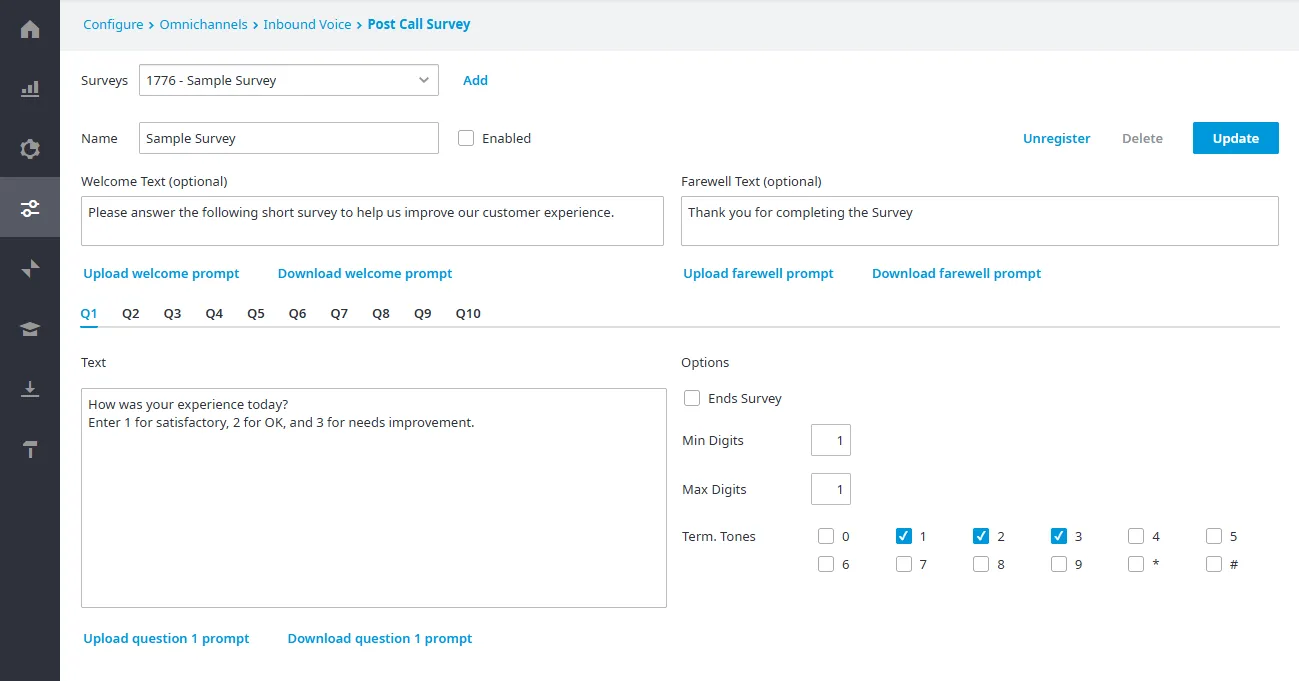Go to Omnichannels breadcrumb
1299x681 pixels.
203,24
